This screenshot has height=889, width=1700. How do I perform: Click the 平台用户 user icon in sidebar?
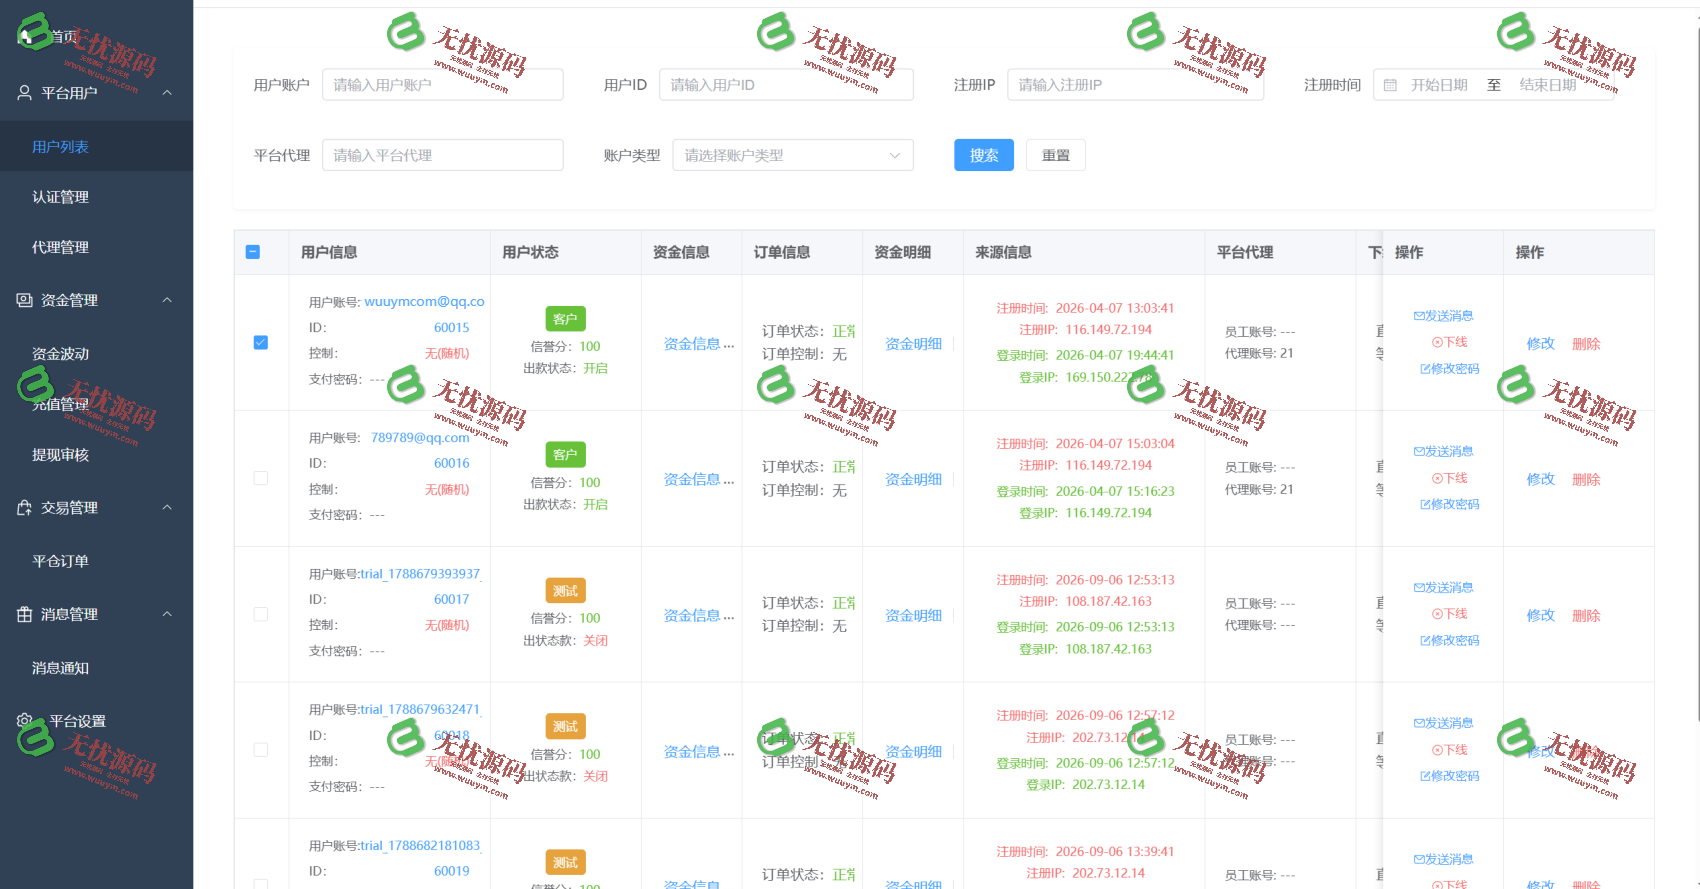tap(25, 93)
